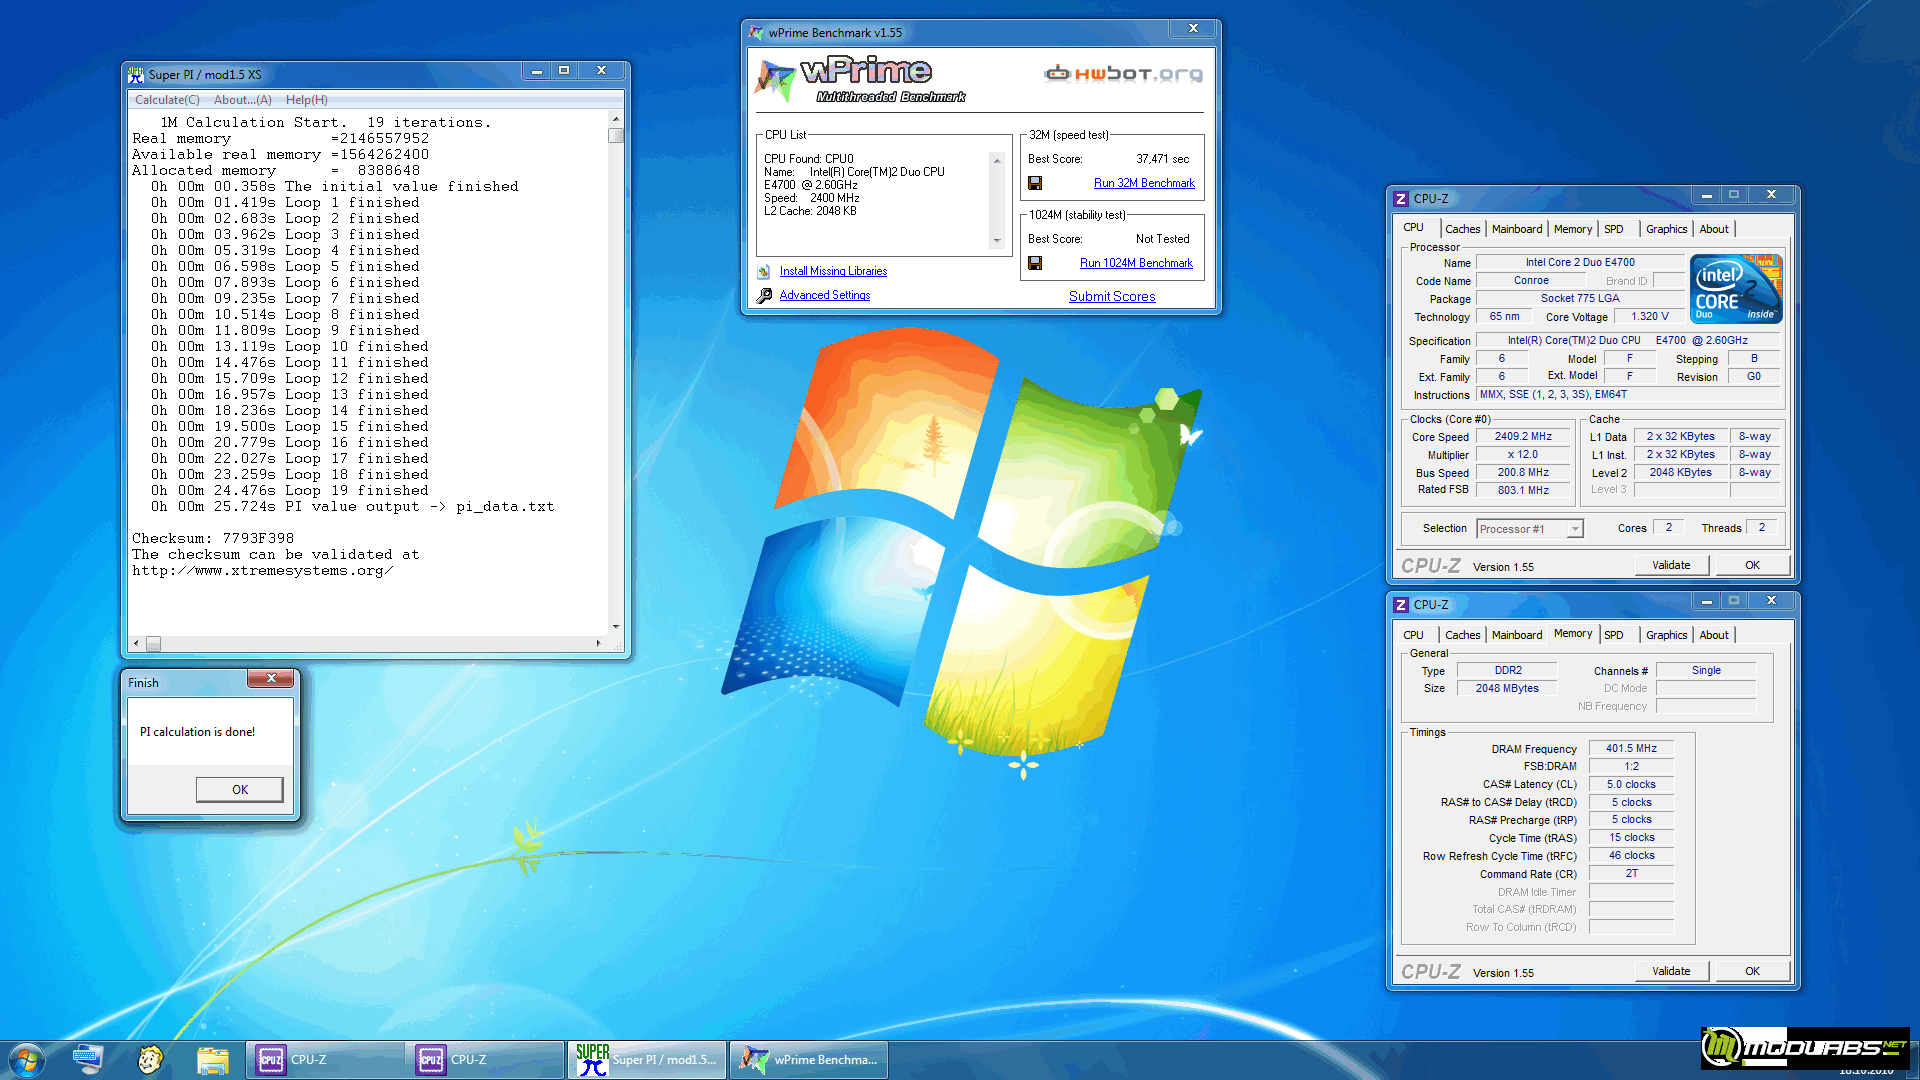Click the Super PI vertical scroll down arrow

pos(616,627)
